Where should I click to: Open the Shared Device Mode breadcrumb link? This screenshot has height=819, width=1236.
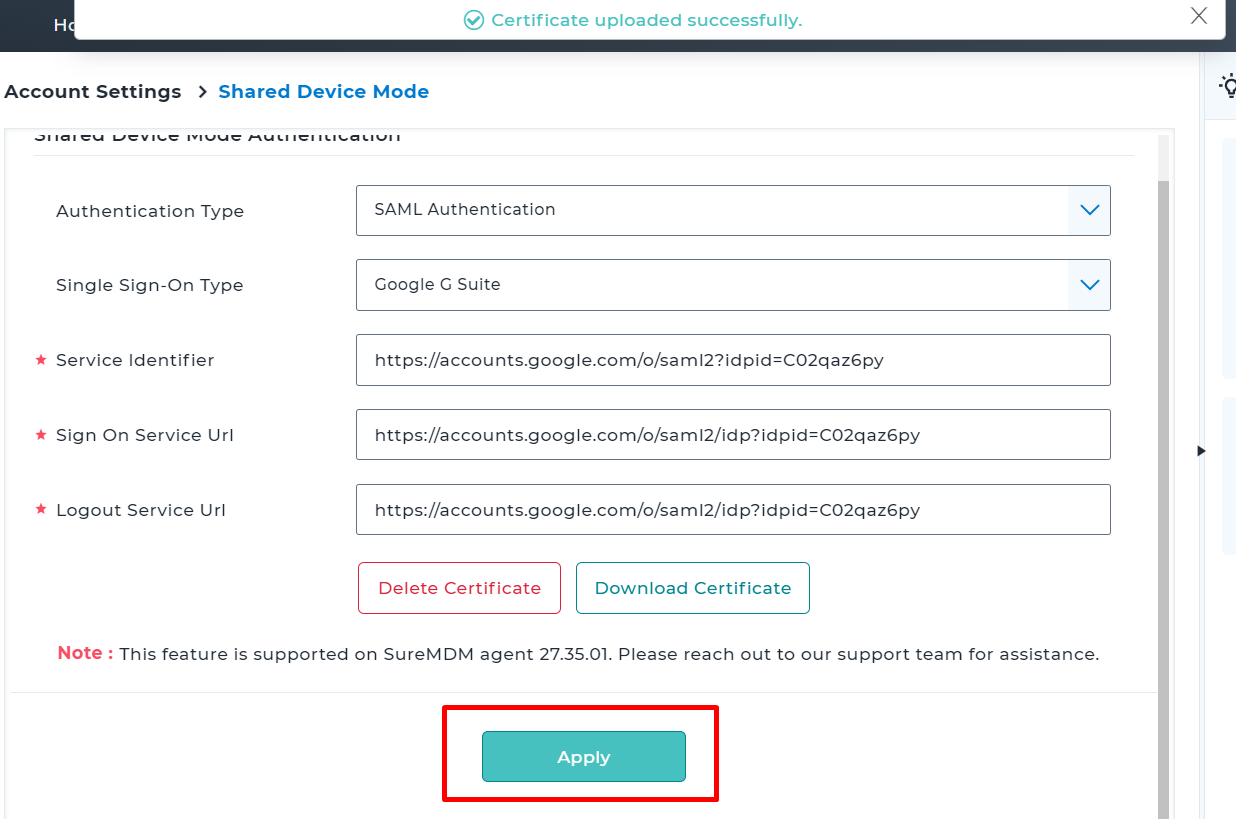pyautogui.click(x=324, y=92)
